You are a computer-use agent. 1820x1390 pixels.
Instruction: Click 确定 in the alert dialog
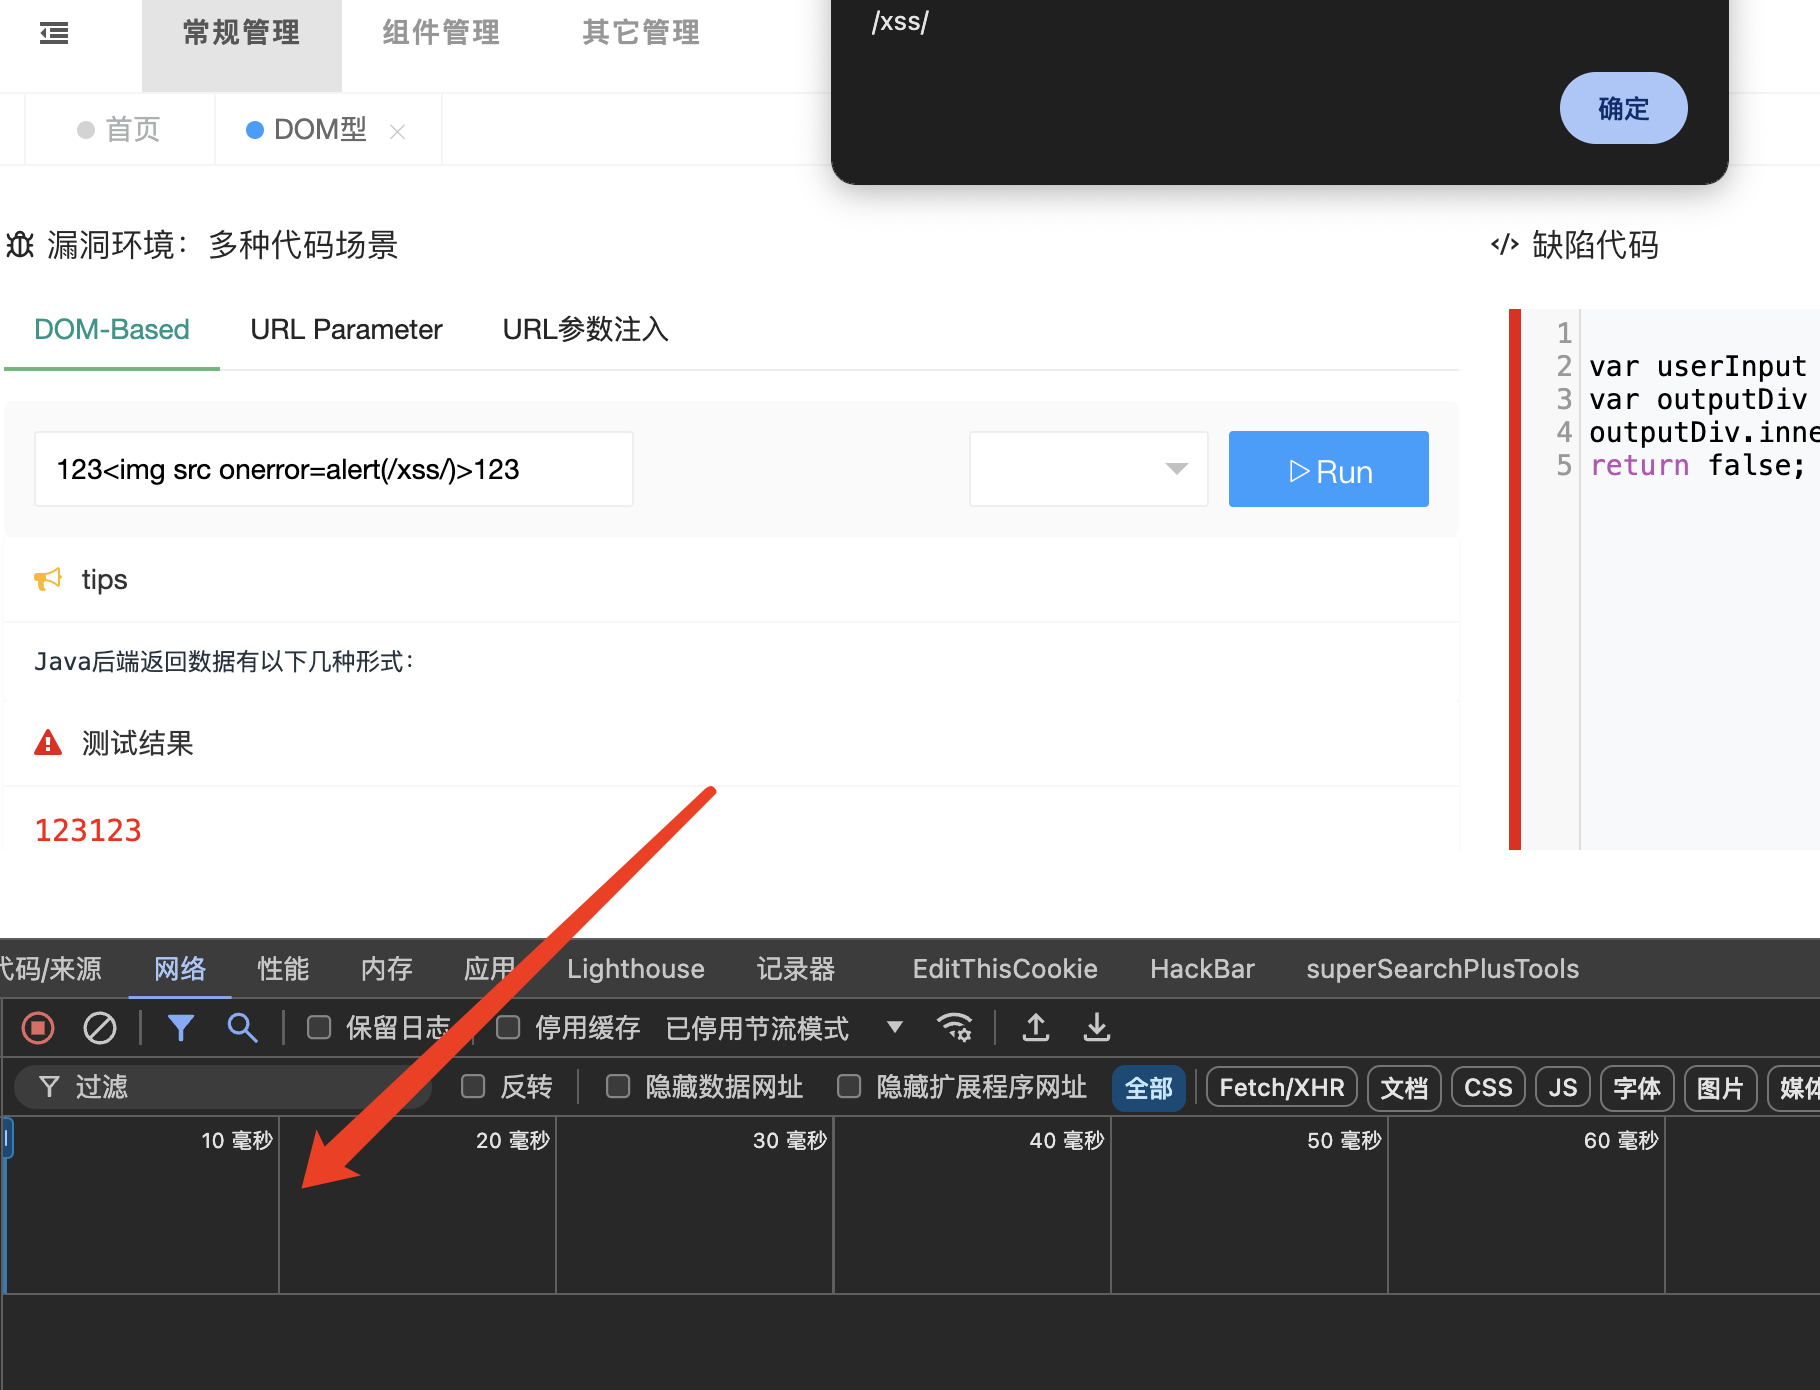coord(1623,108)
